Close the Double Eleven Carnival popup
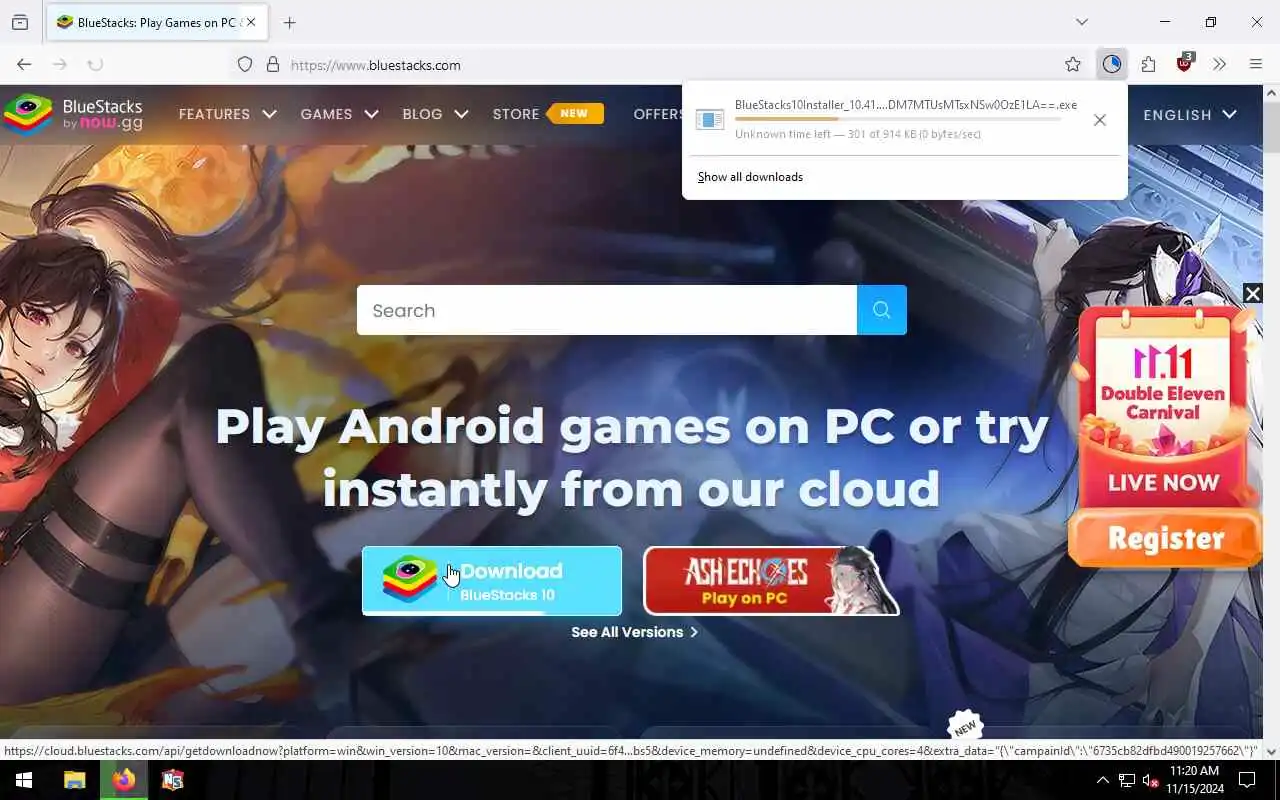Screen dimensions: 1280x800 [1252, 293]
